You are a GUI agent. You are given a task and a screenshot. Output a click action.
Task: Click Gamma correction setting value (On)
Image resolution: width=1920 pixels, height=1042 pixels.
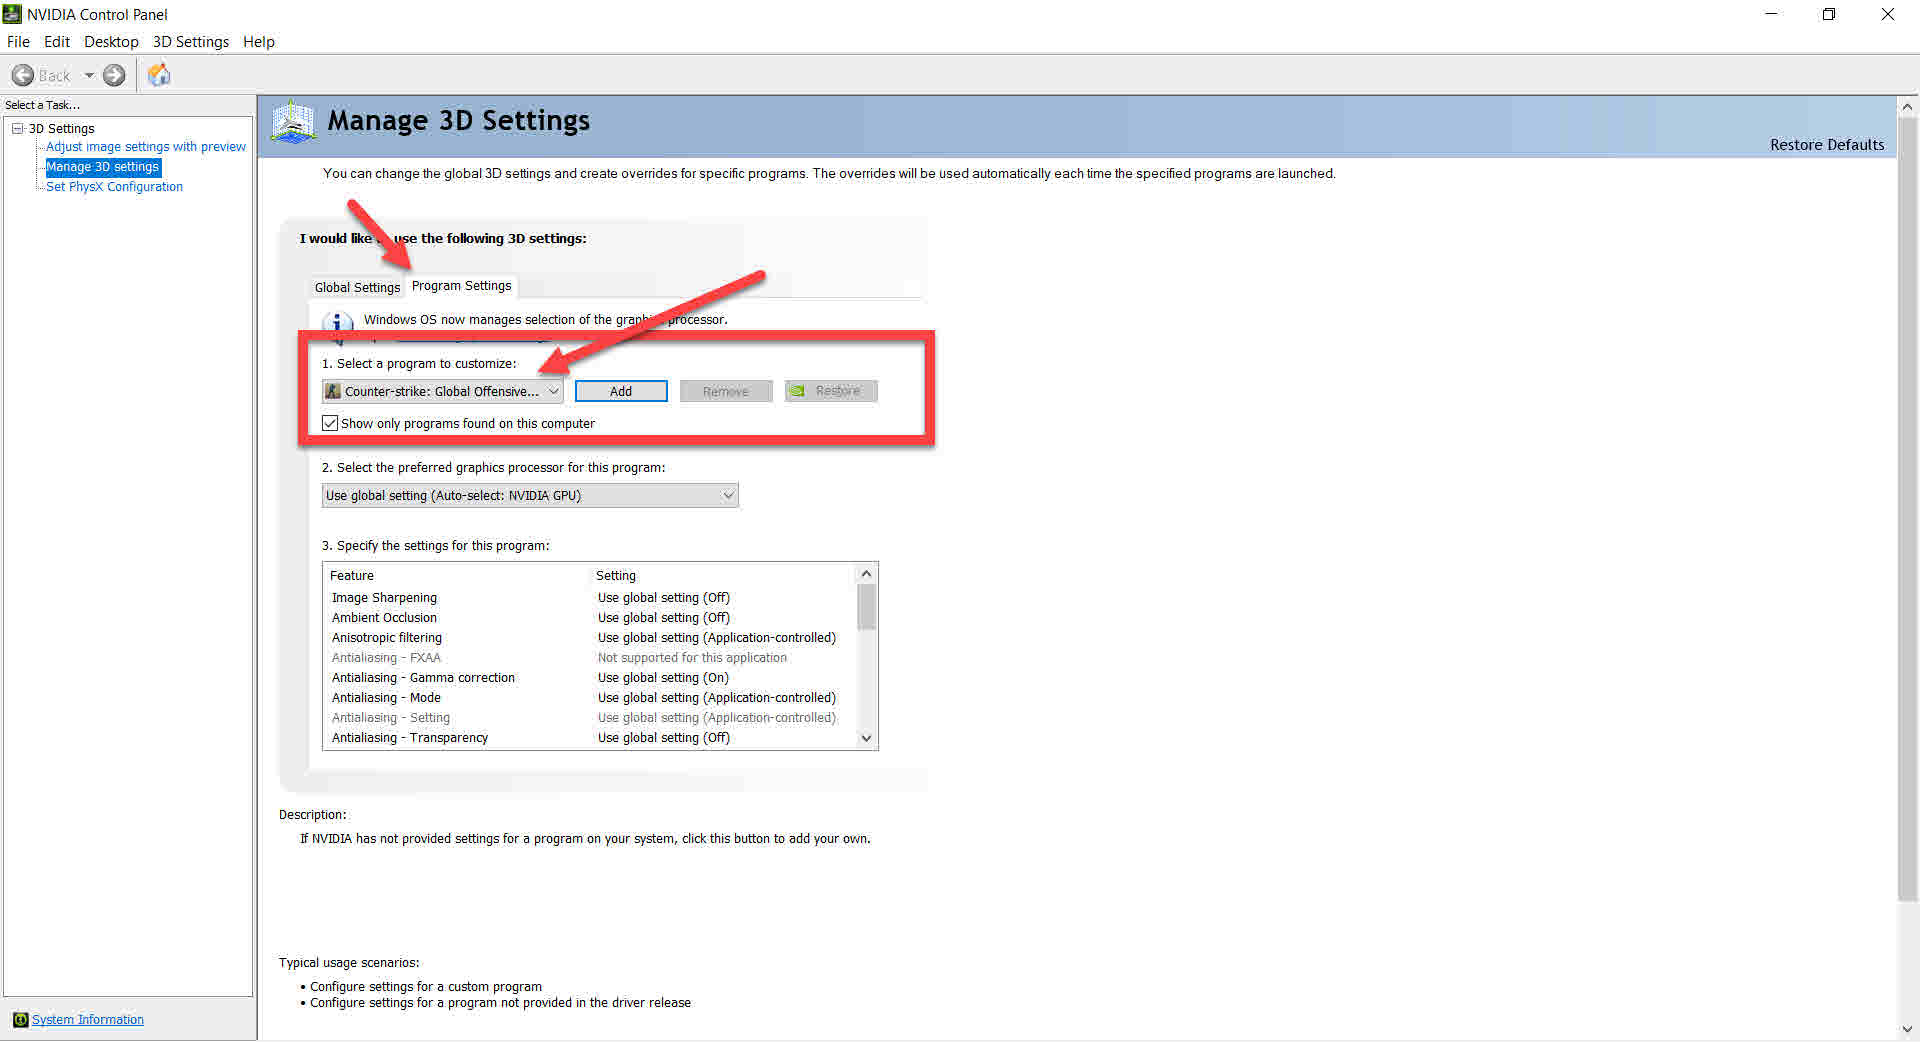click(x=664, y=678)
